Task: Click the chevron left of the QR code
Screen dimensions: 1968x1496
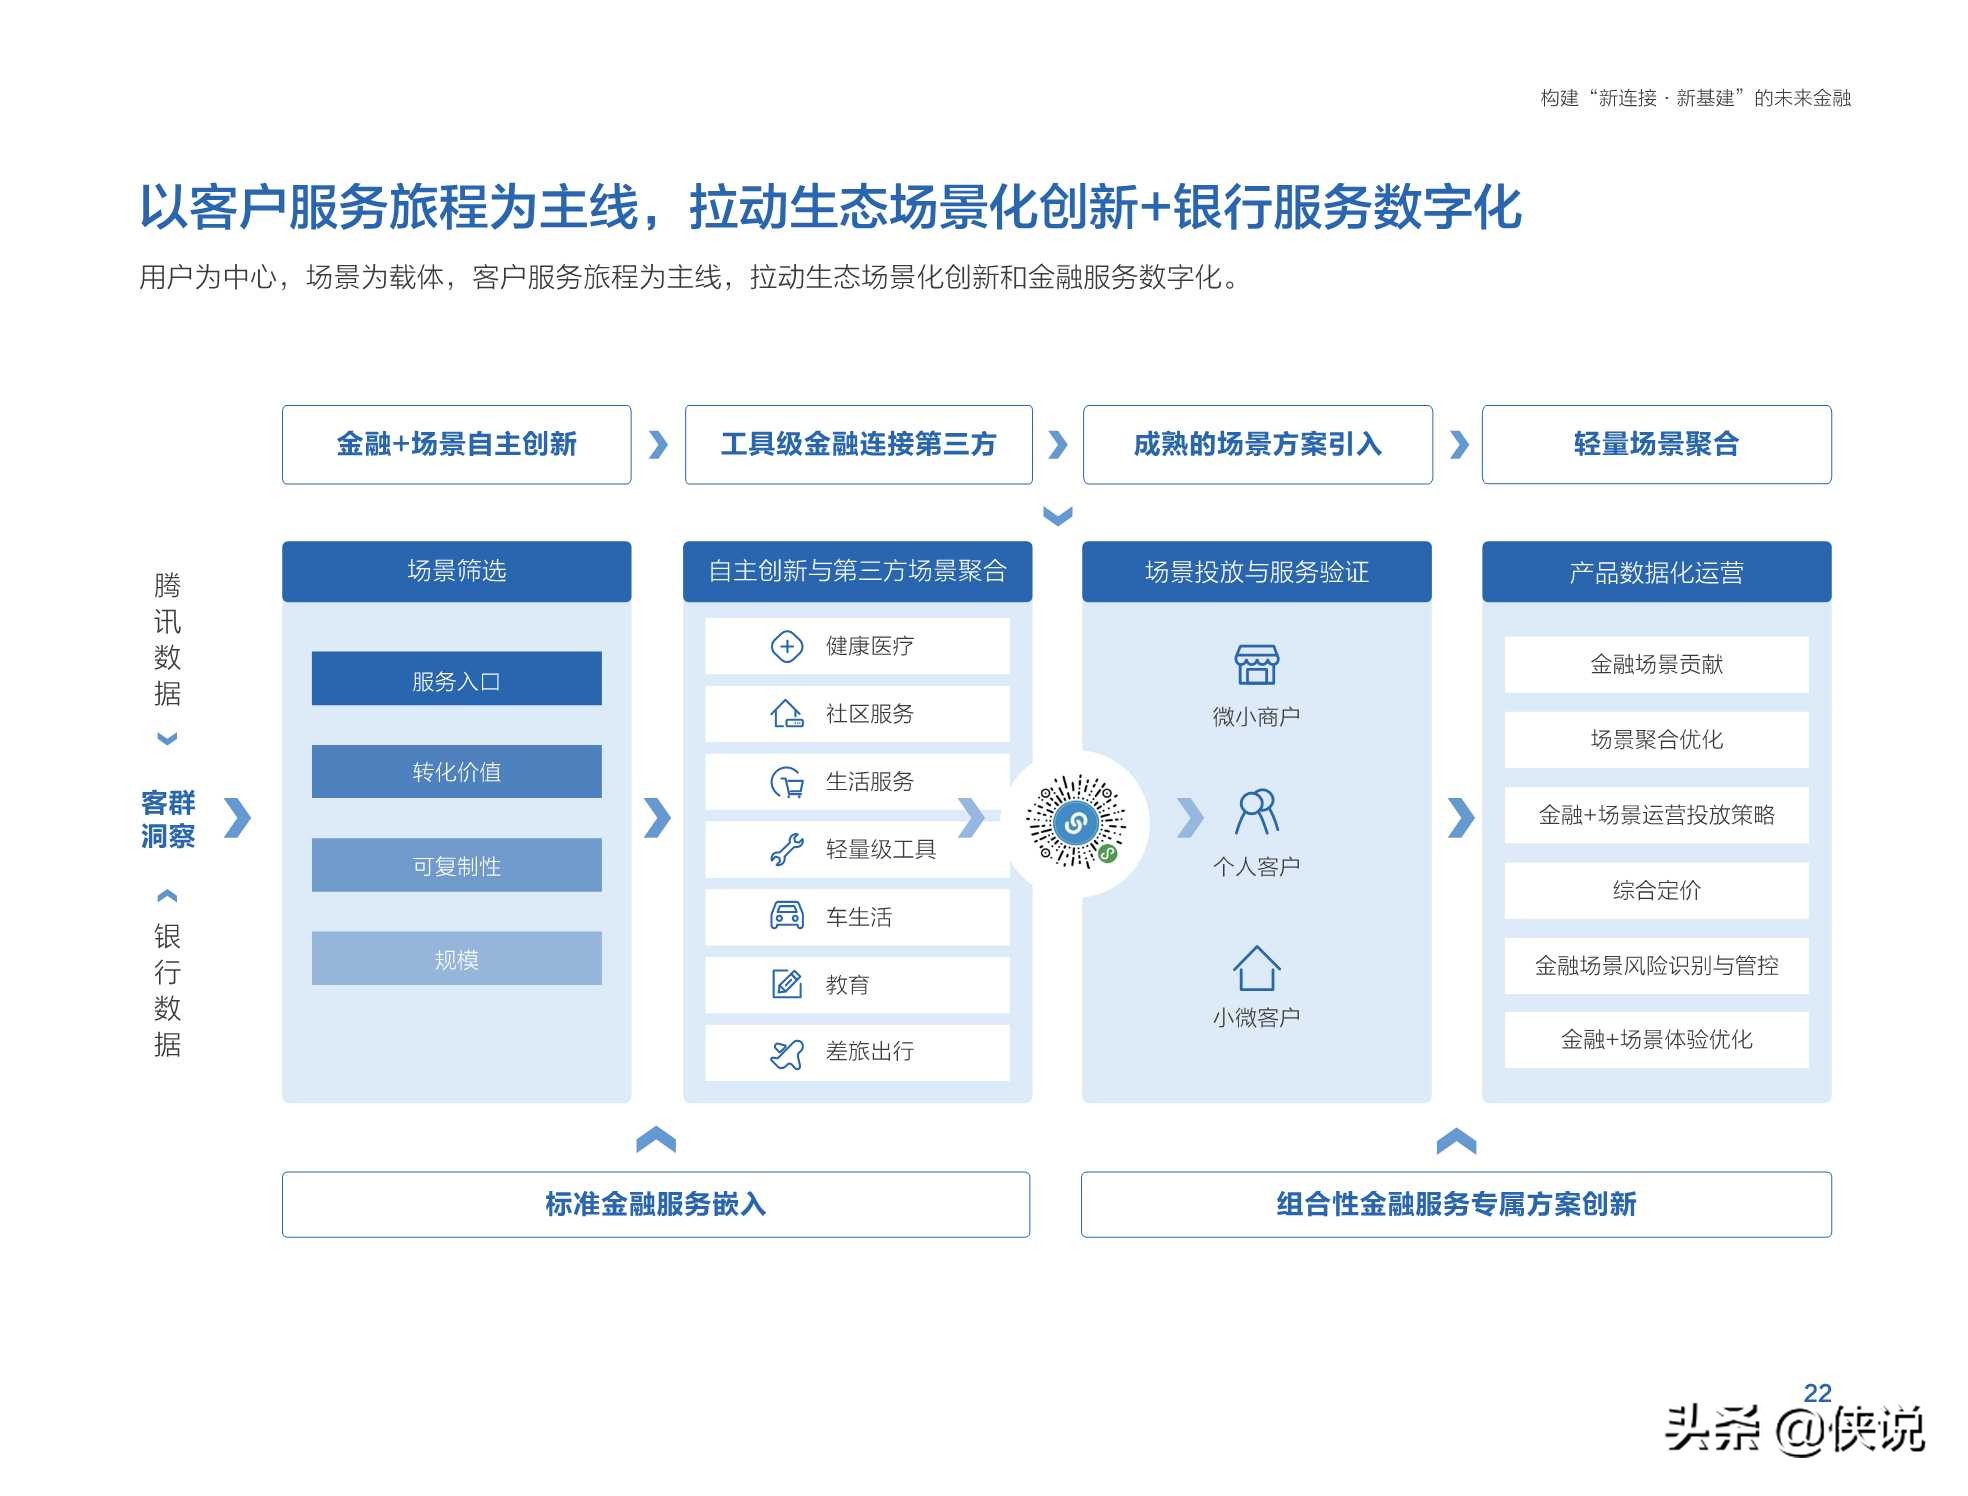Action: click(x=971, y=817)
